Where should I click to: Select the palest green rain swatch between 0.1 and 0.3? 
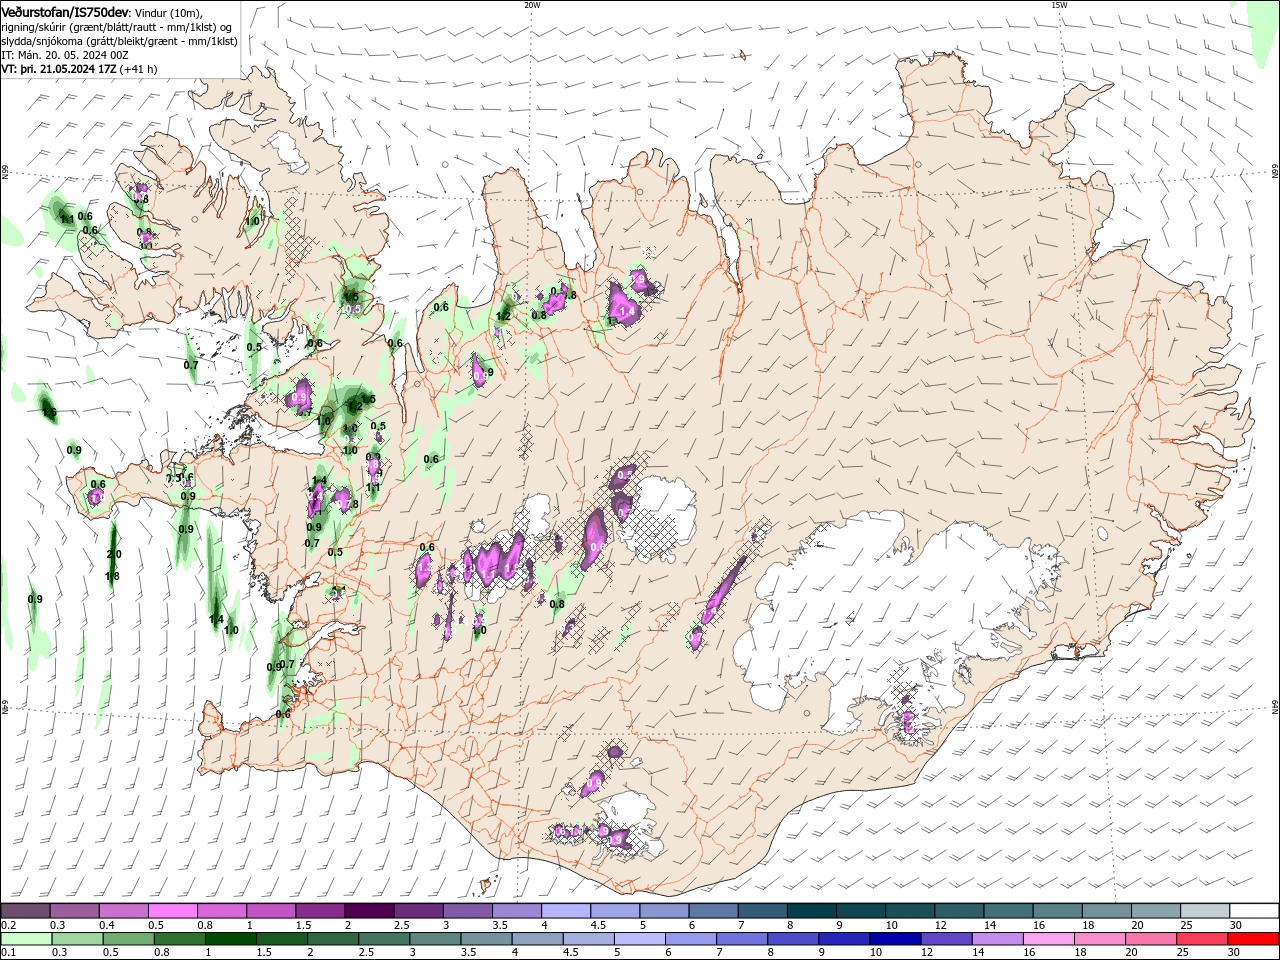[x=26, y=939]
